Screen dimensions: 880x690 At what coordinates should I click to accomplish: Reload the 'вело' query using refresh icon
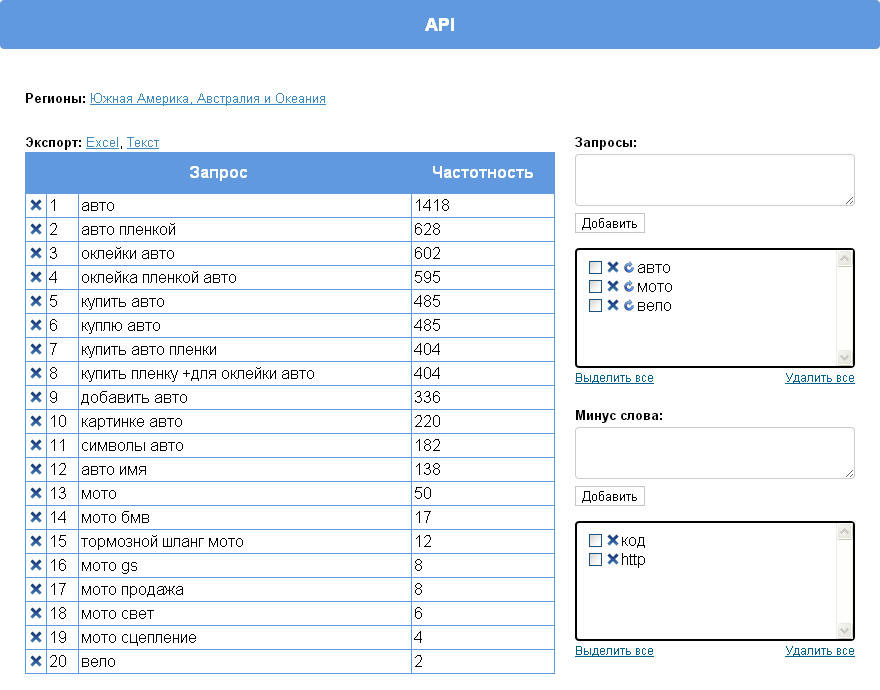point(628,306)
